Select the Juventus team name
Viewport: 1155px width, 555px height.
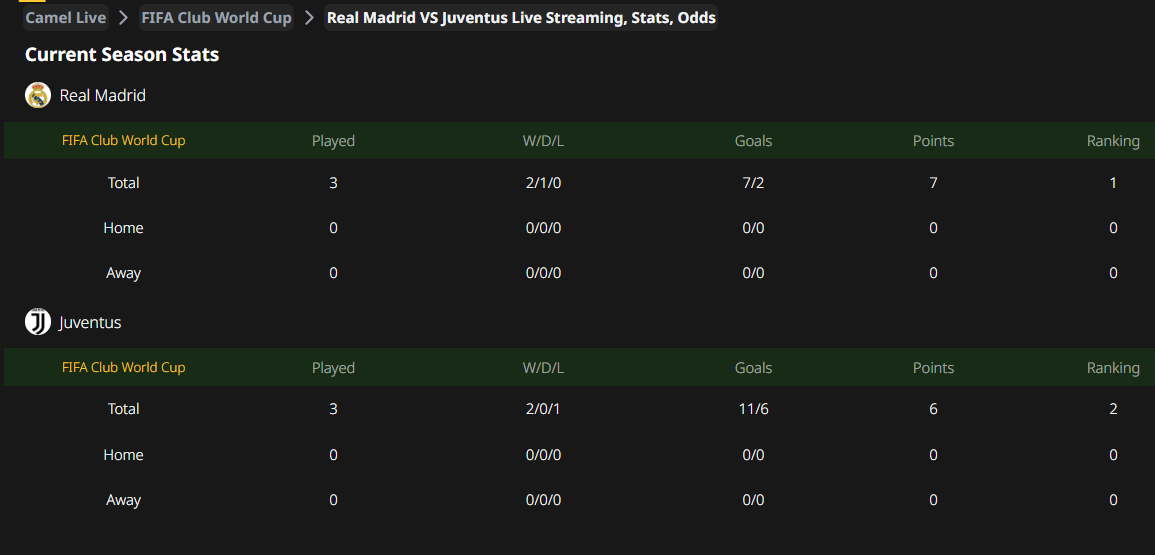(x=90, y=322)
